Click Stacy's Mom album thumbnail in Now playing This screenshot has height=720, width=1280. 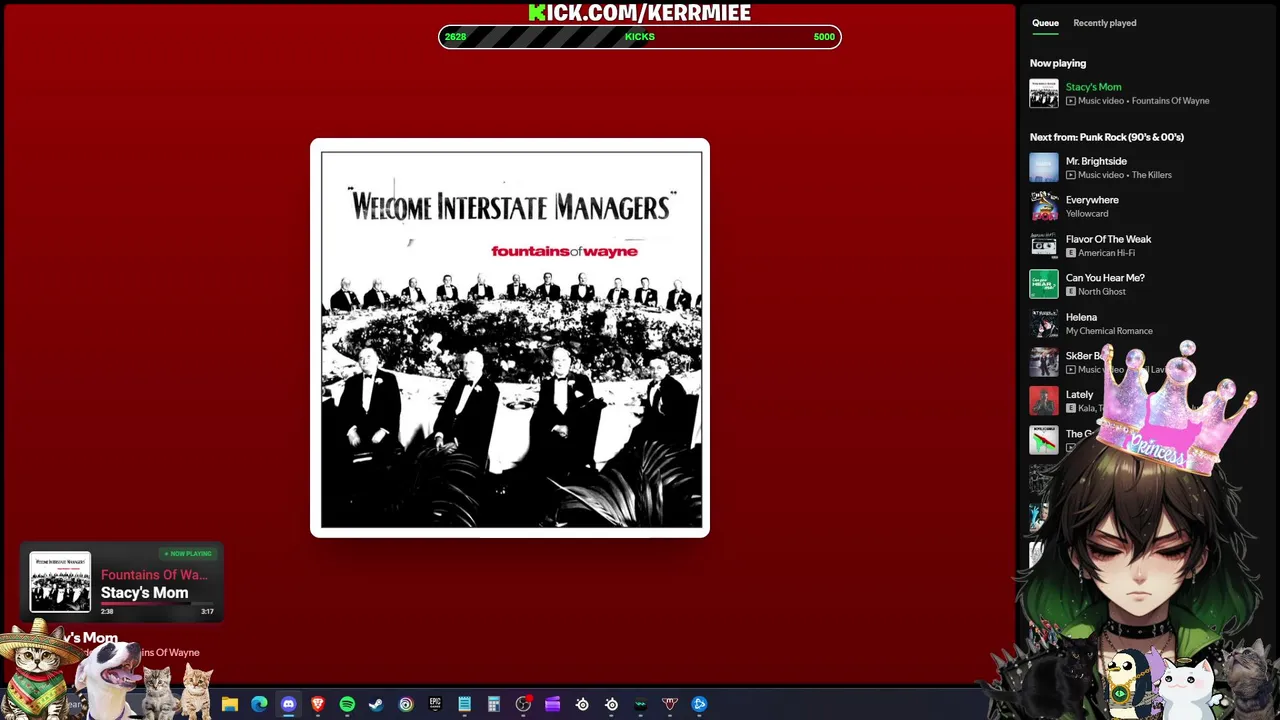point(1044,93)
